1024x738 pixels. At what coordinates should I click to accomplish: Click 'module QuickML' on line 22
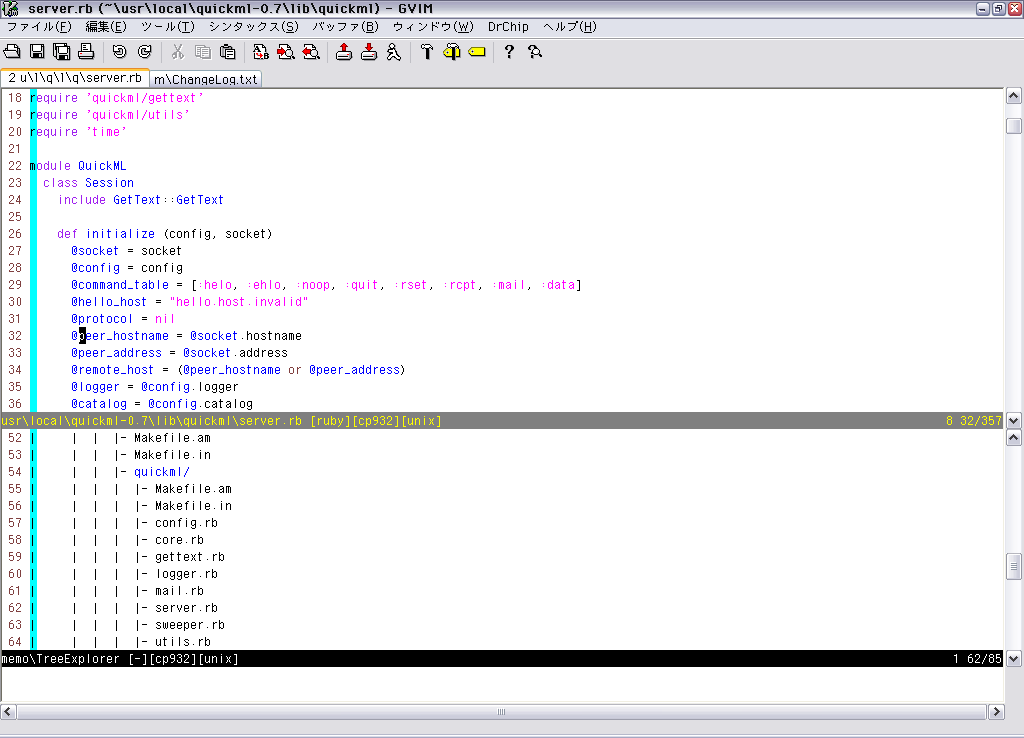tap(78, 166)
